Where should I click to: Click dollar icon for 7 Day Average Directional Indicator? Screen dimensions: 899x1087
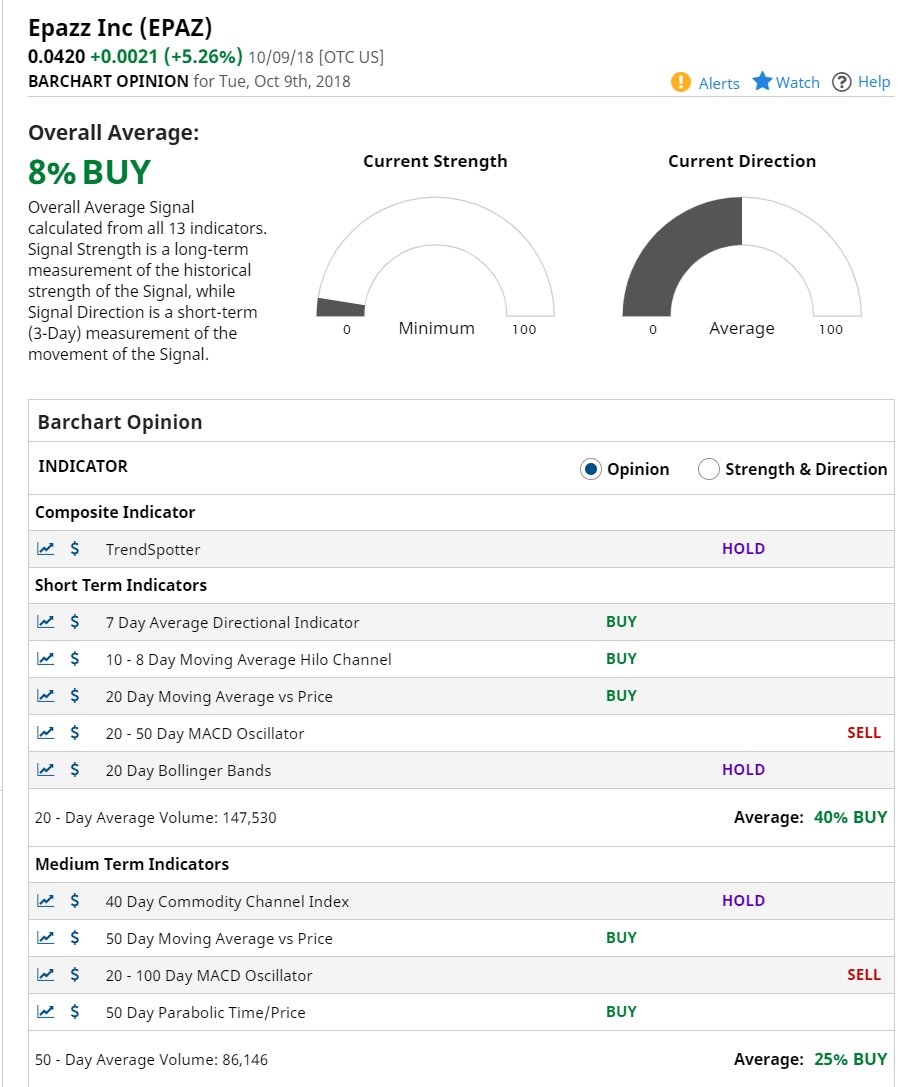(x=75, y=622)
